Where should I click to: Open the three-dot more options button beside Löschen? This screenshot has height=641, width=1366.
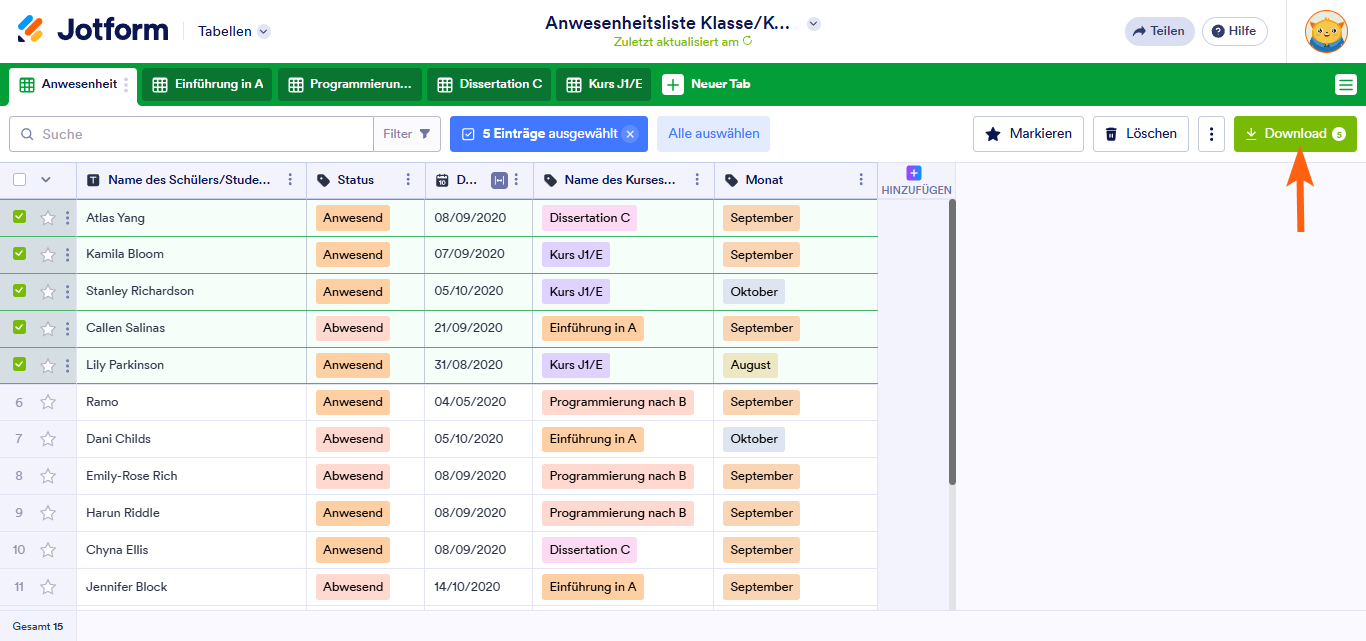point(1211,134)
